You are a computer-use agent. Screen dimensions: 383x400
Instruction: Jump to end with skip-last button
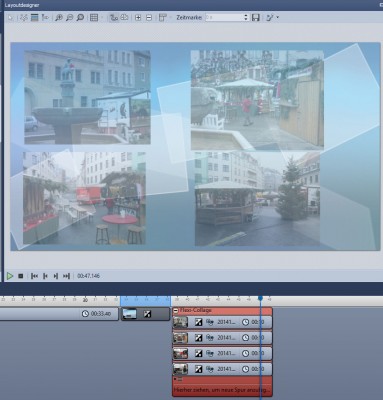(66, 276)
